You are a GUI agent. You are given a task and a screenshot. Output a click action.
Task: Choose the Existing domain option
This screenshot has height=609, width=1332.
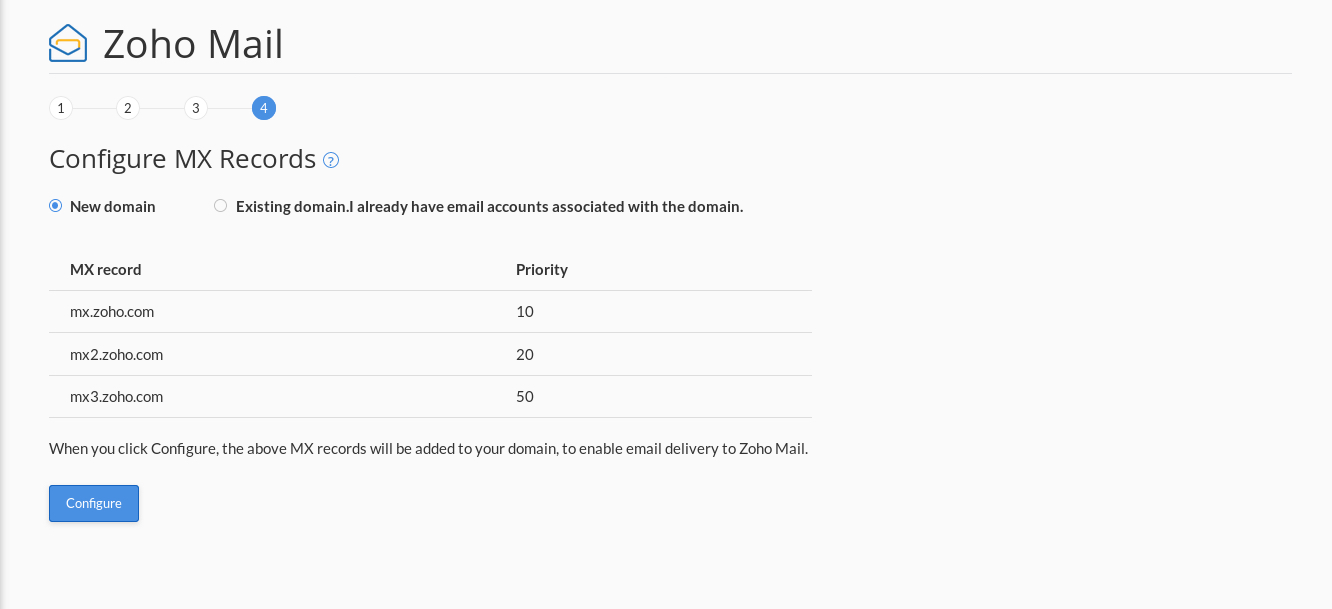220,205
